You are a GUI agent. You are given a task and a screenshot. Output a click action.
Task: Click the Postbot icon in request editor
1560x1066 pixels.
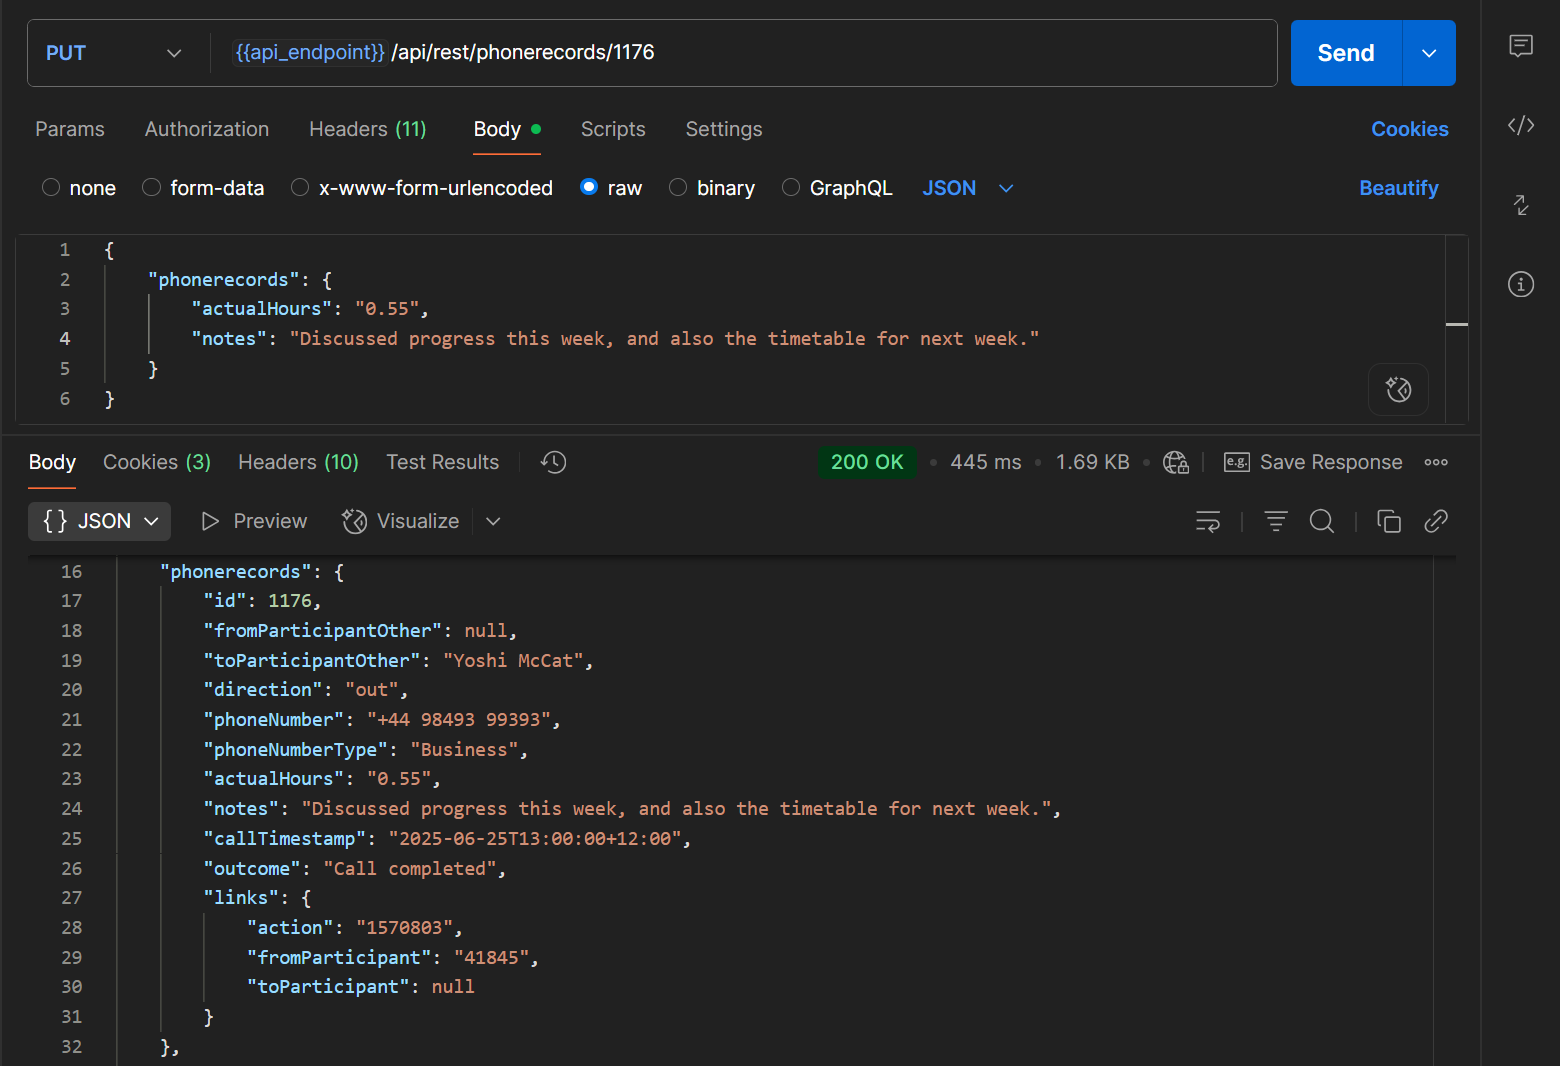pos(1398,389)
